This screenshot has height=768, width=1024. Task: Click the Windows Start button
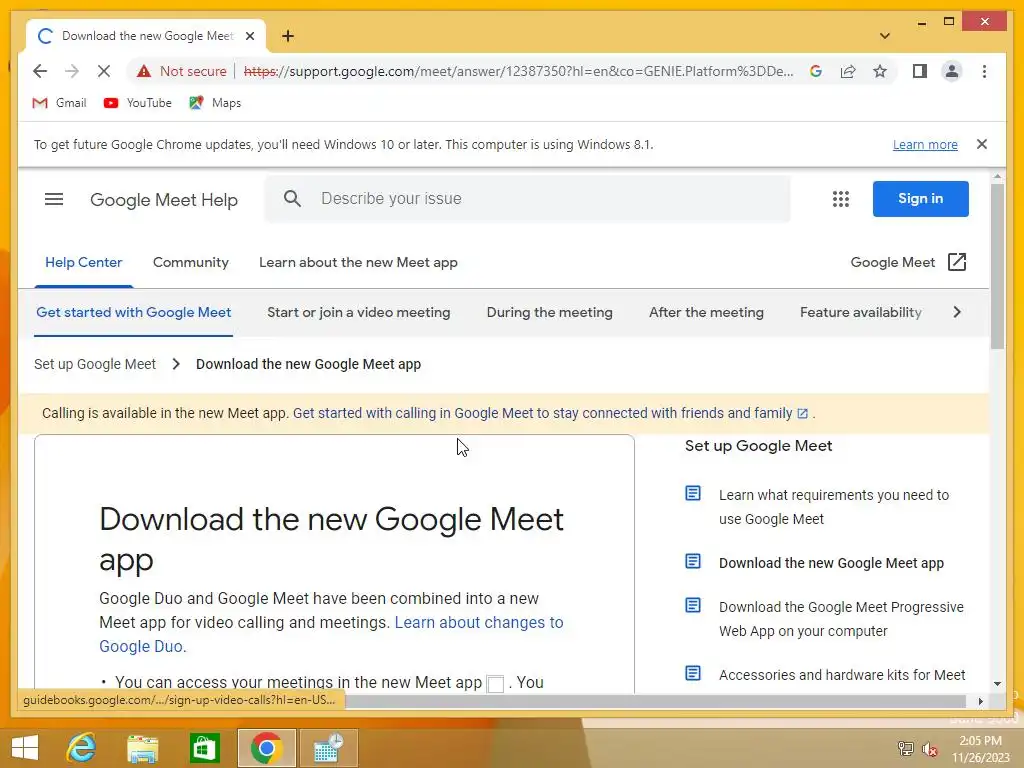[x=25, y=748]
